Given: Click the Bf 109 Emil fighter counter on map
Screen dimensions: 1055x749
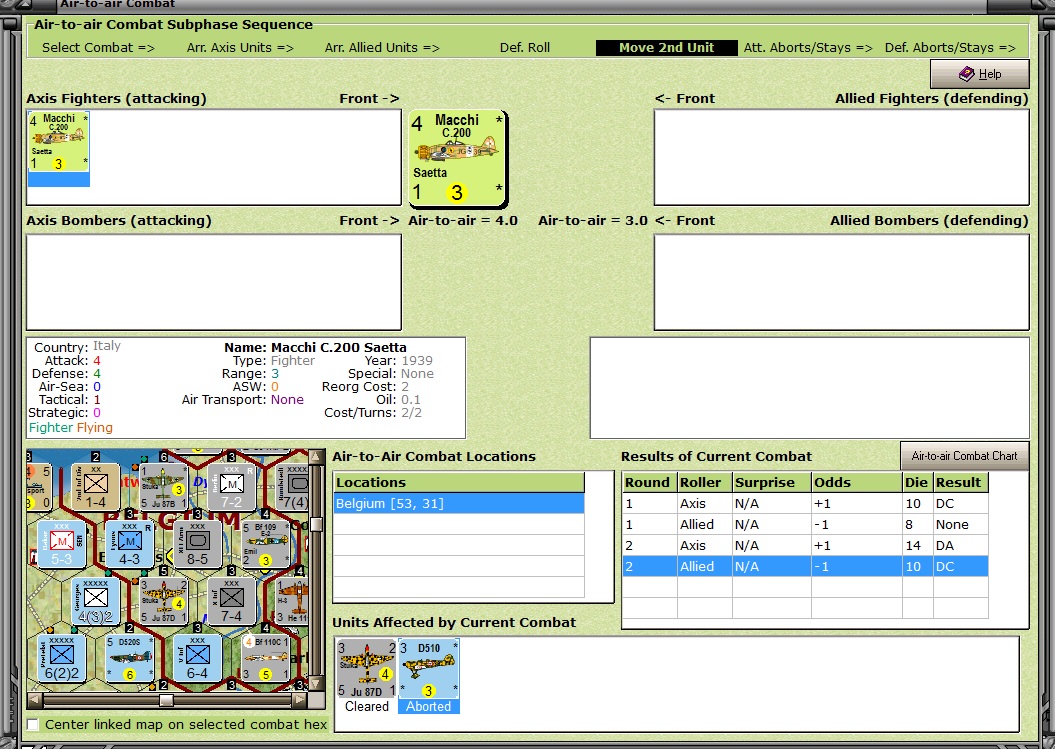Looking at the screenshot, I should 265,544.
